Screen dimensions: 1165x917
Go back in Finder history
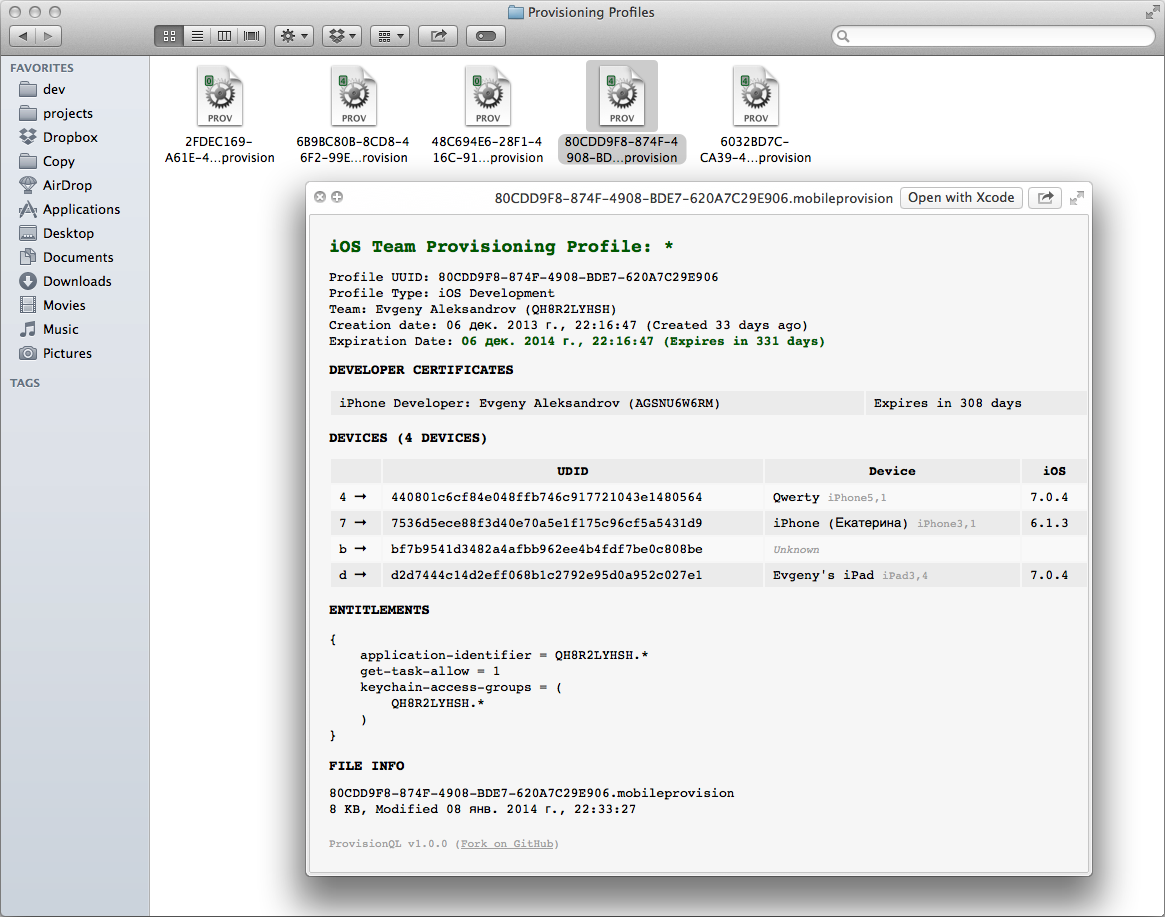coord(22,36)
